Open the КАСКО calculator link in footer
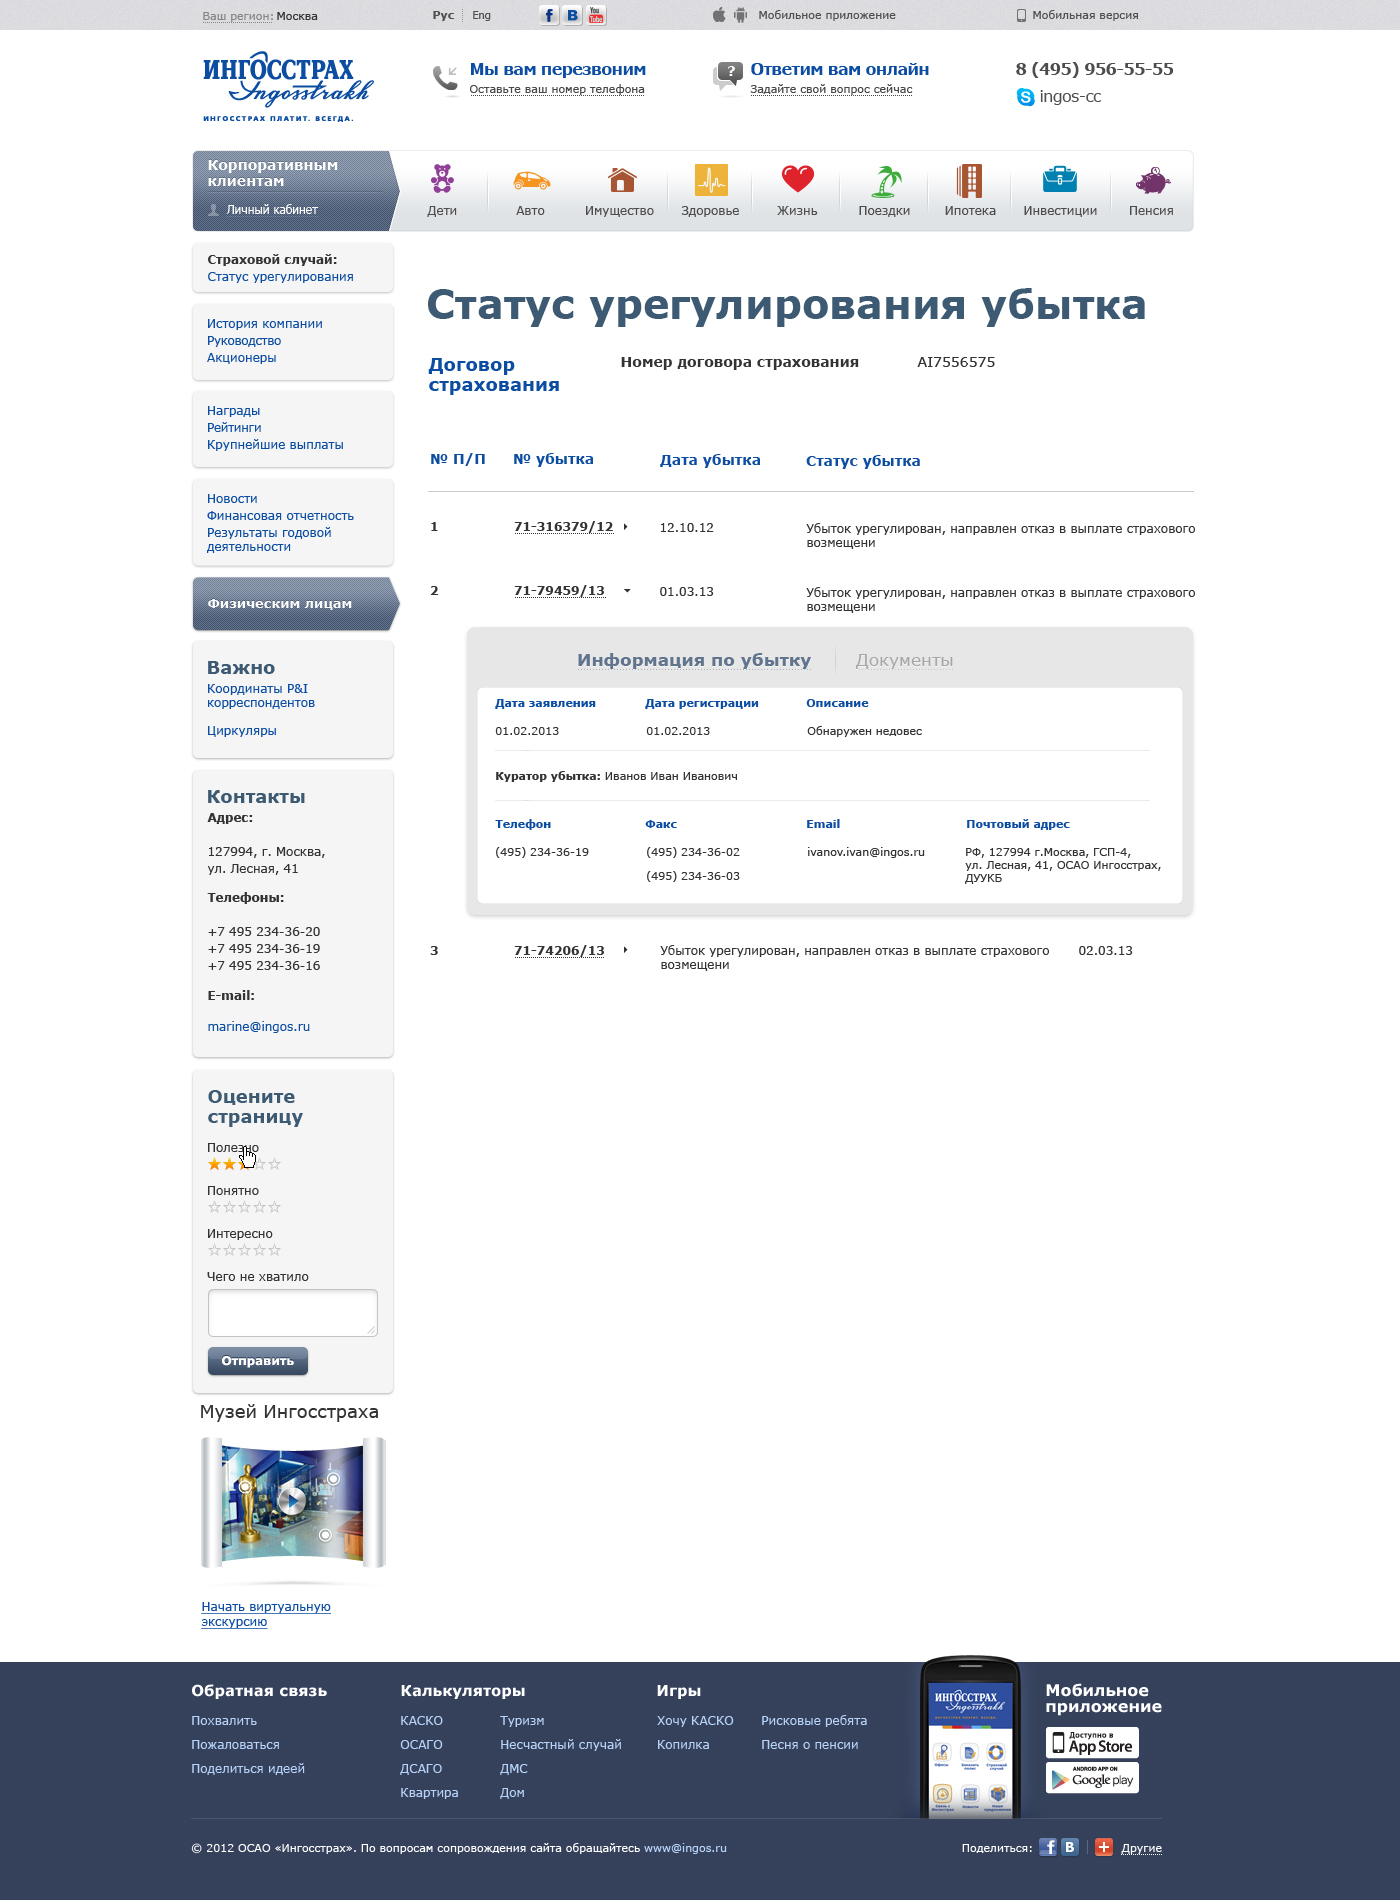This screenshot has height=1900, width=1400. [421, 1721]
